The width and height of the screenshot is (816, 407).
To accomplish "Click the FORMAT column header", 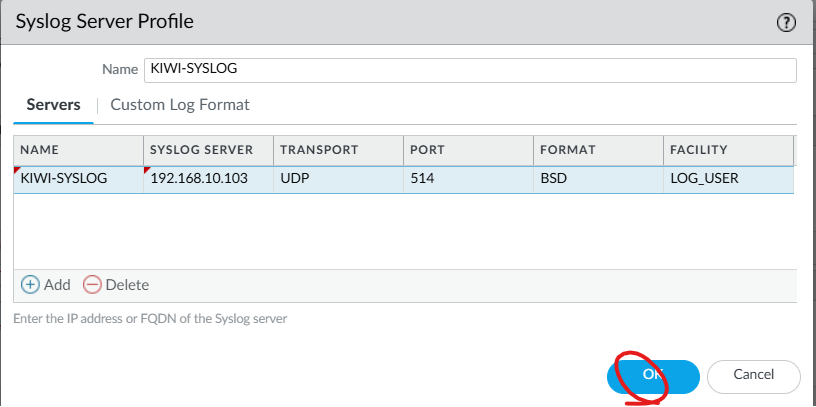I will pos(598,150).
